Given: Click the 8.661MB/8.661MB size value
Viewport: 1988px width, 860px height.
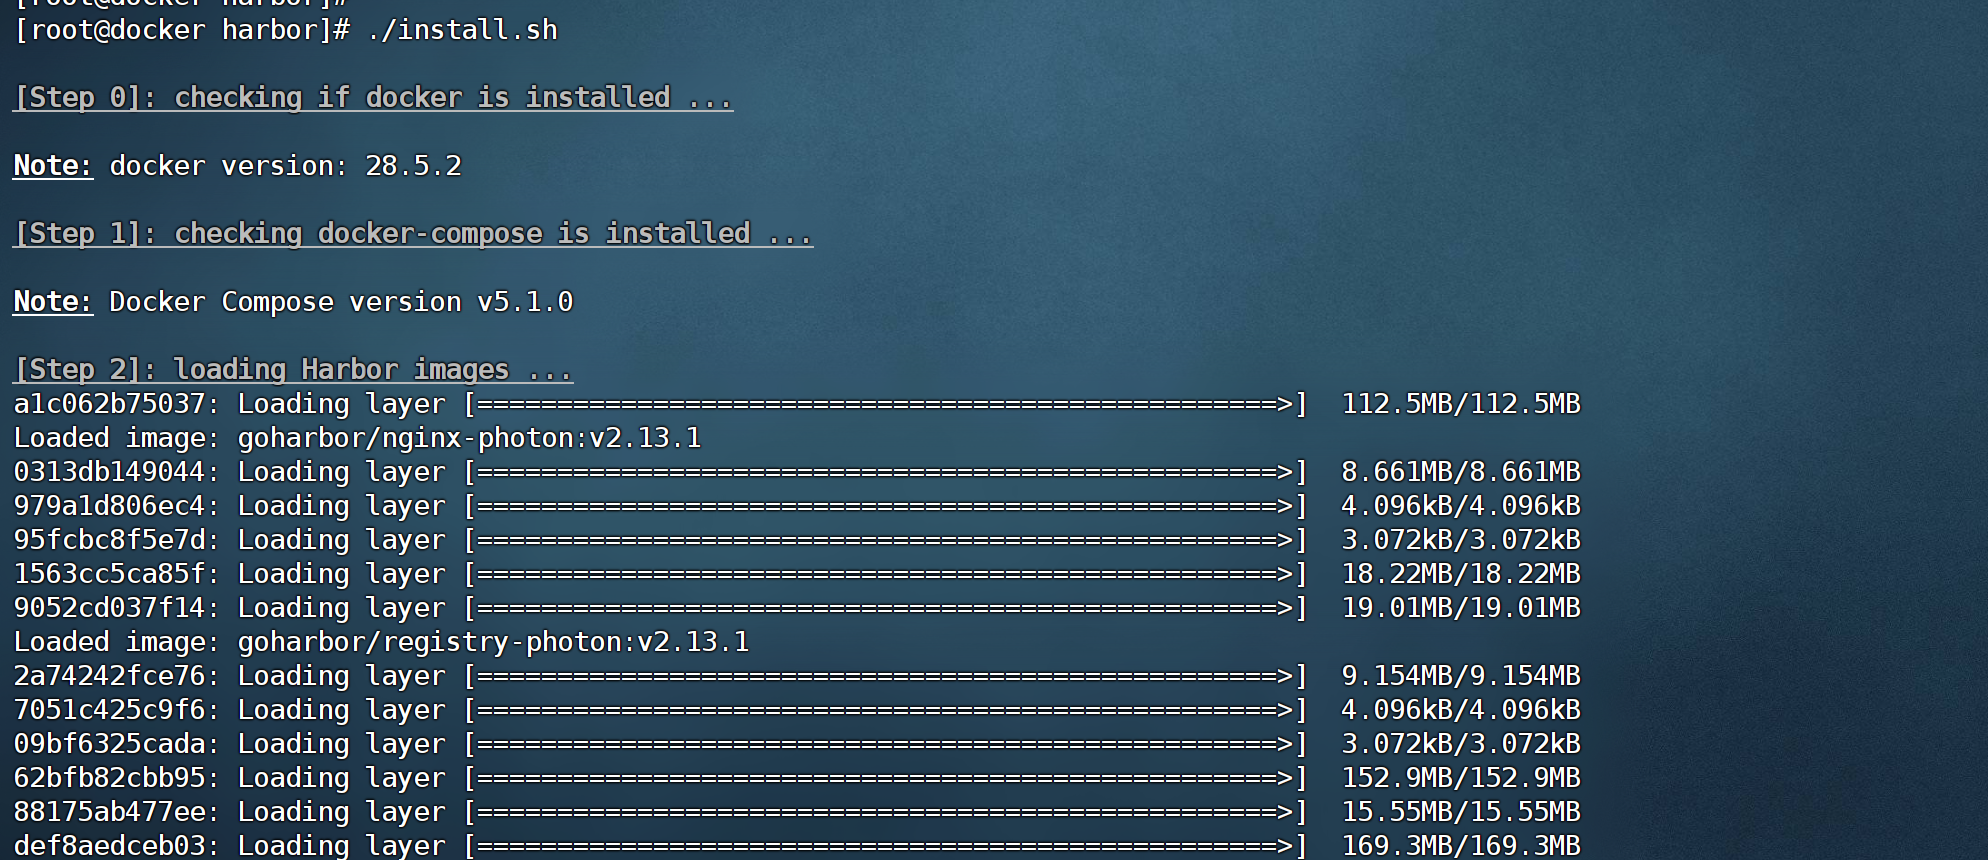Looking at the screenshot, I should (x=1461, y=472).
